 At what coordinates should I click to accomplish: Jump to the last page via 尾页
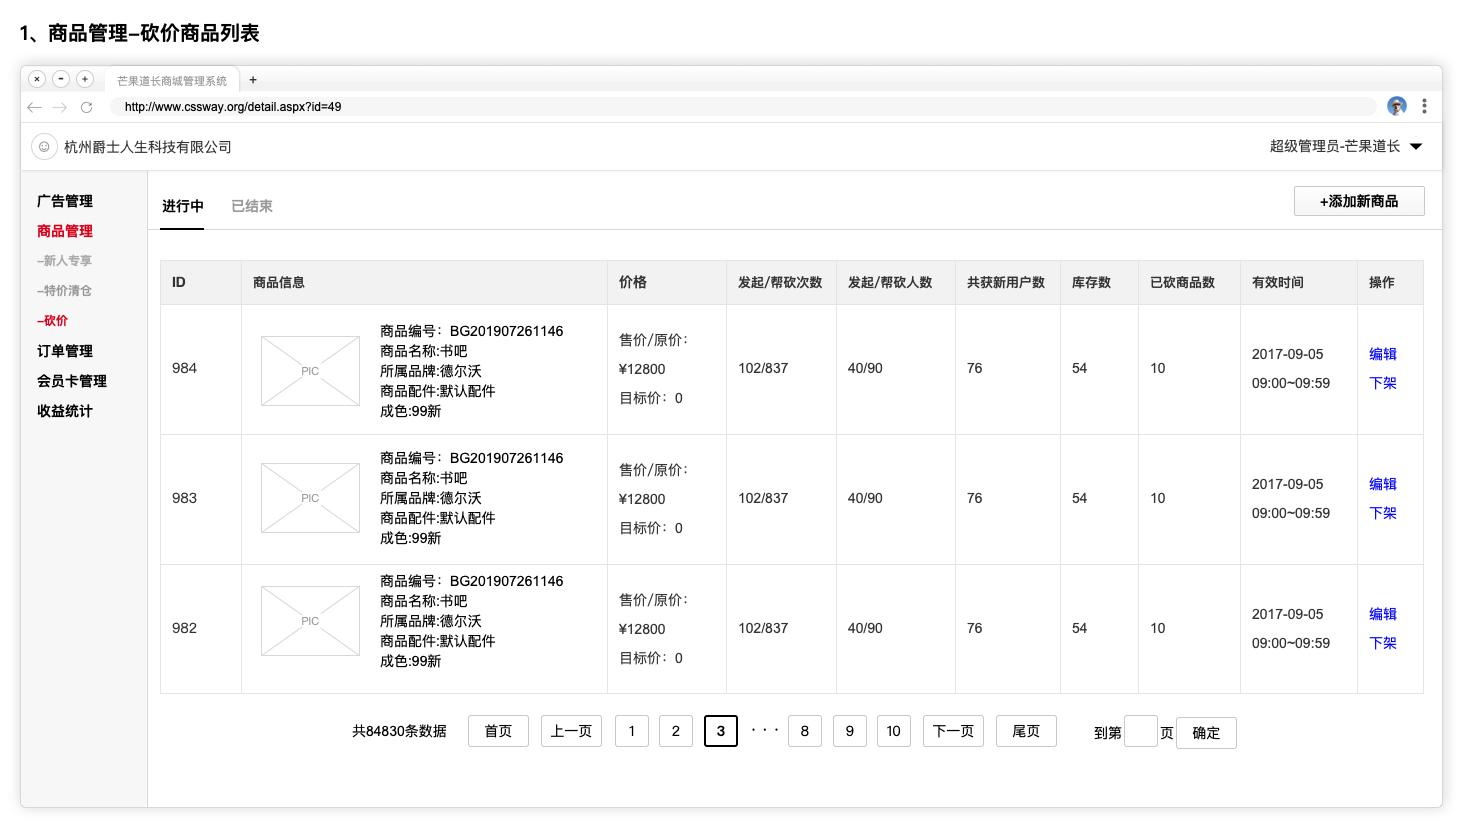1026,731
